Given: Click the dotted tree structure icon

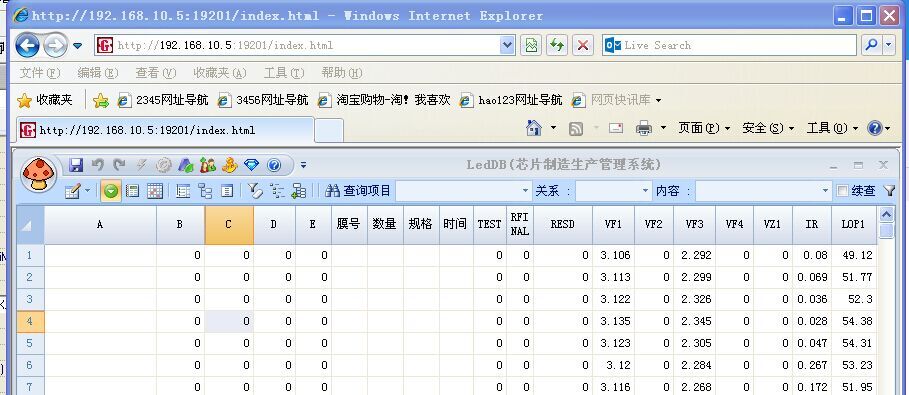Looking at the screenshot, I should 277,191.
